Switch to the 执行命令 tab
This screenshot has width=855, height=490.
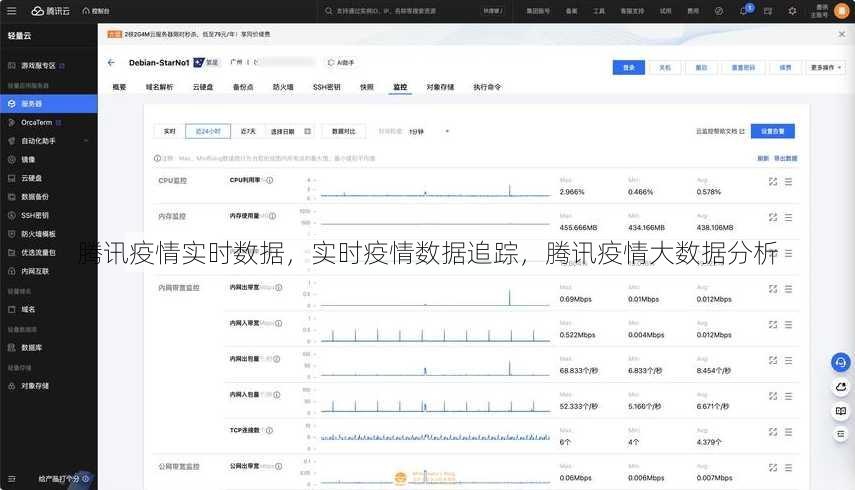coord(487,87)
